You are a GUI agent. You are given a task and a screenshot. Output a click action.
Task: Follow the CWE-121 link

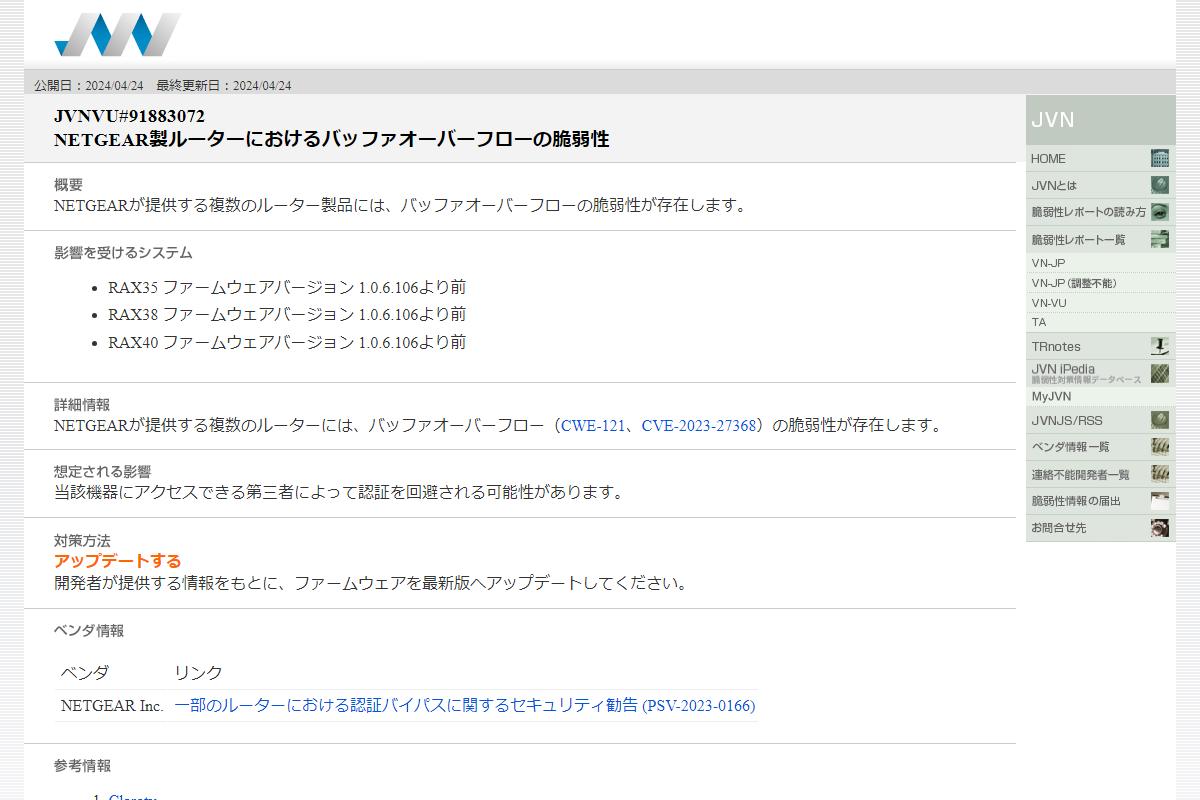(x=593, y=426)
